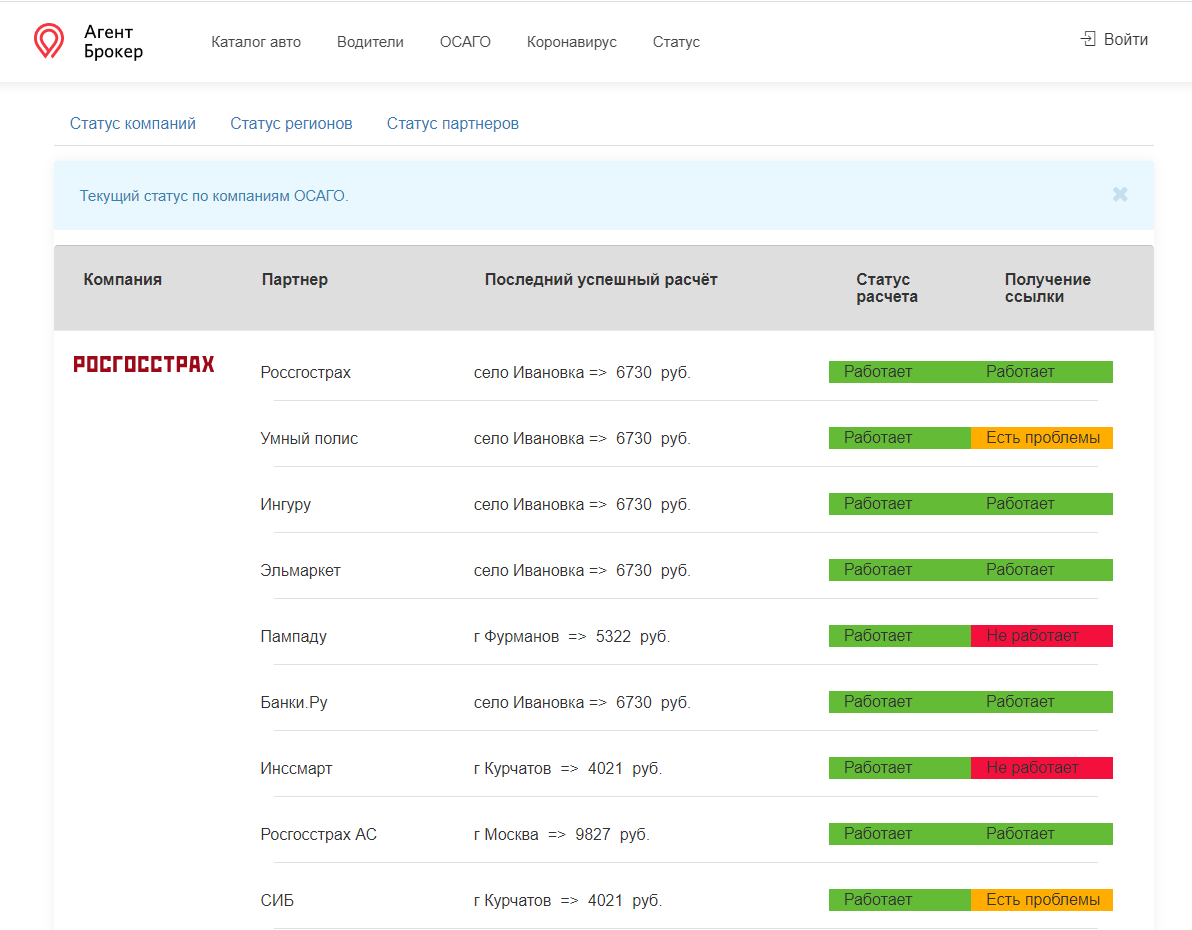Select the Умный полис partner name
The height and width of the screenshot is (930, 1192).
pyautogui.click(x=309, y=438)
